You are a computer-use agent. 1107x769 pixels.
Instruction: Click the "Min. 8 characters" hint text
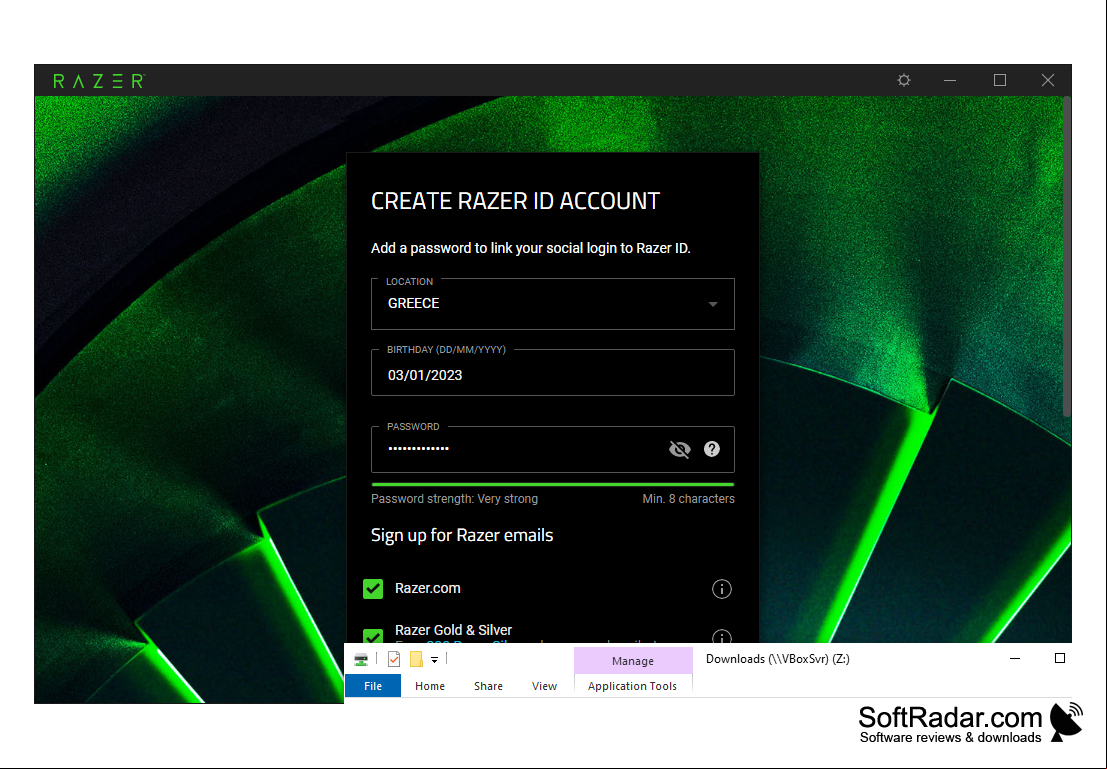click(x=688, y=499)
